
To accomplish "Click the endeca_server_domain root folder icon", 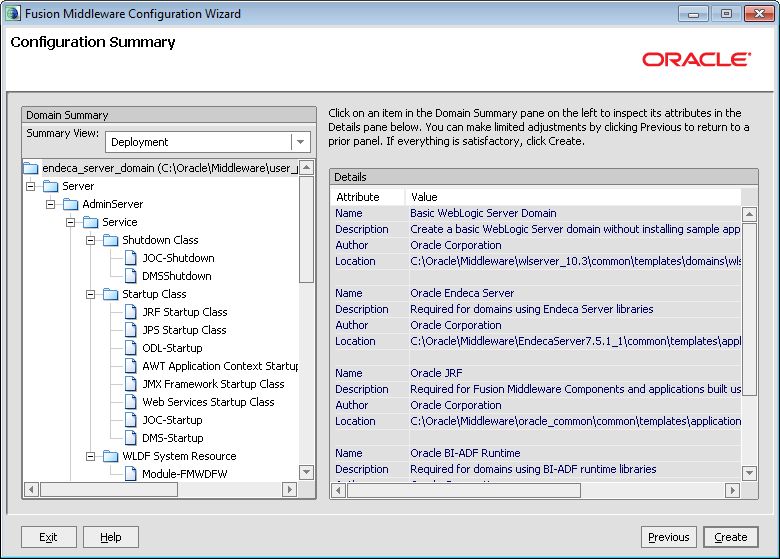I will tap(31, 168).
